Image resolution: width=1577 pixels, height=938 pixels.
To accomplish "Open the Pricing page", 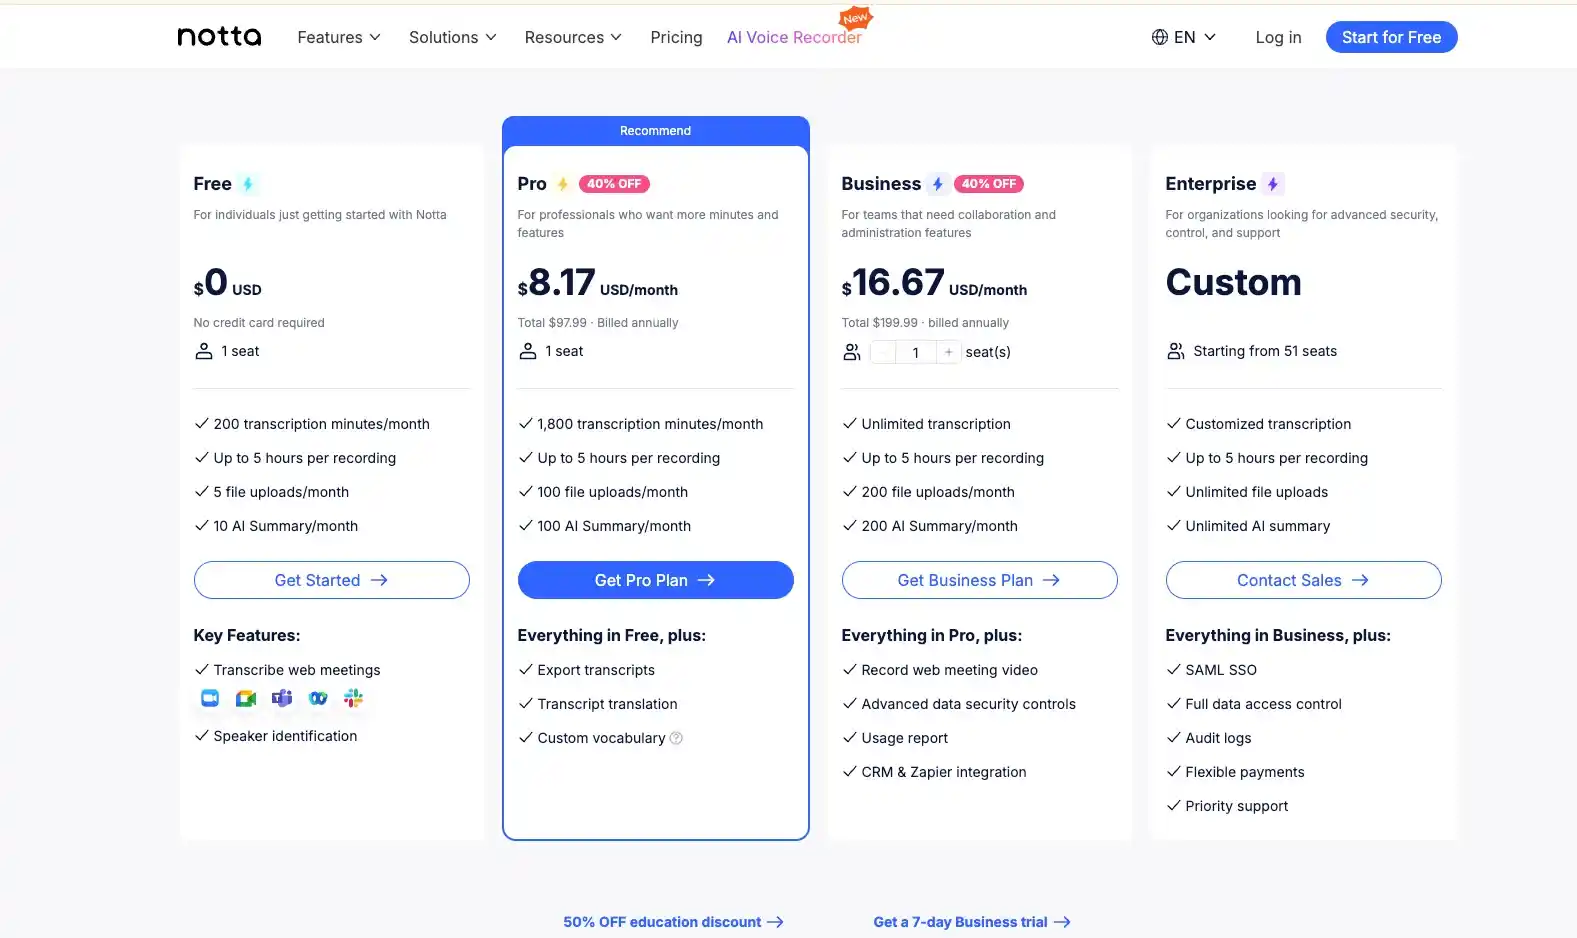I will tap(676, 37).
